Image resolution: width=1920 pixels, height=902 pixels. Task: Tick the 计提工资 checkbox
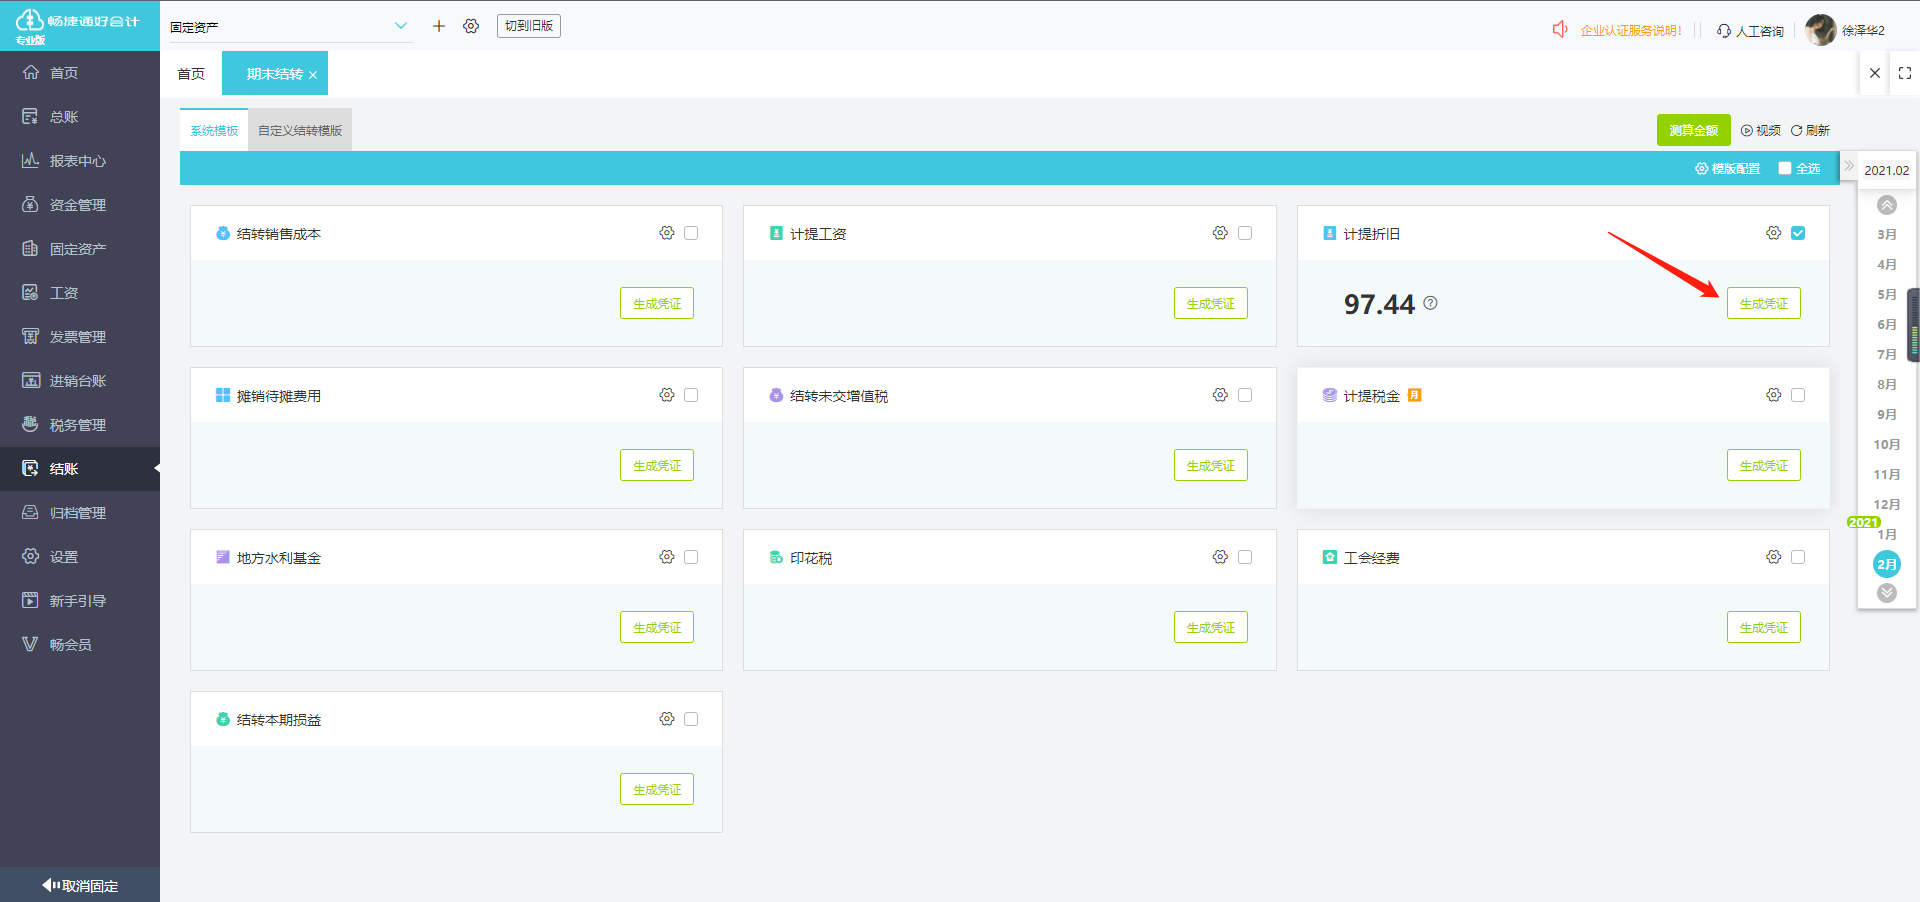[x=1245, y=233]
